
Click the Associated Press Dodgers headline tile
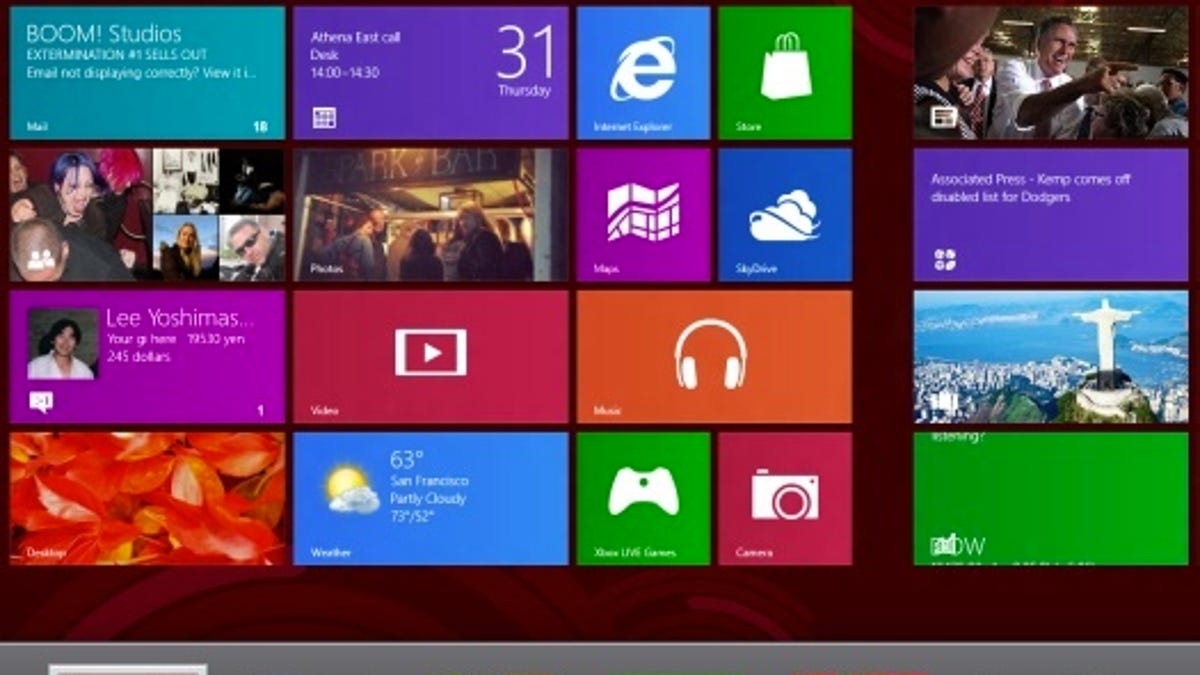pos(1050,215)
